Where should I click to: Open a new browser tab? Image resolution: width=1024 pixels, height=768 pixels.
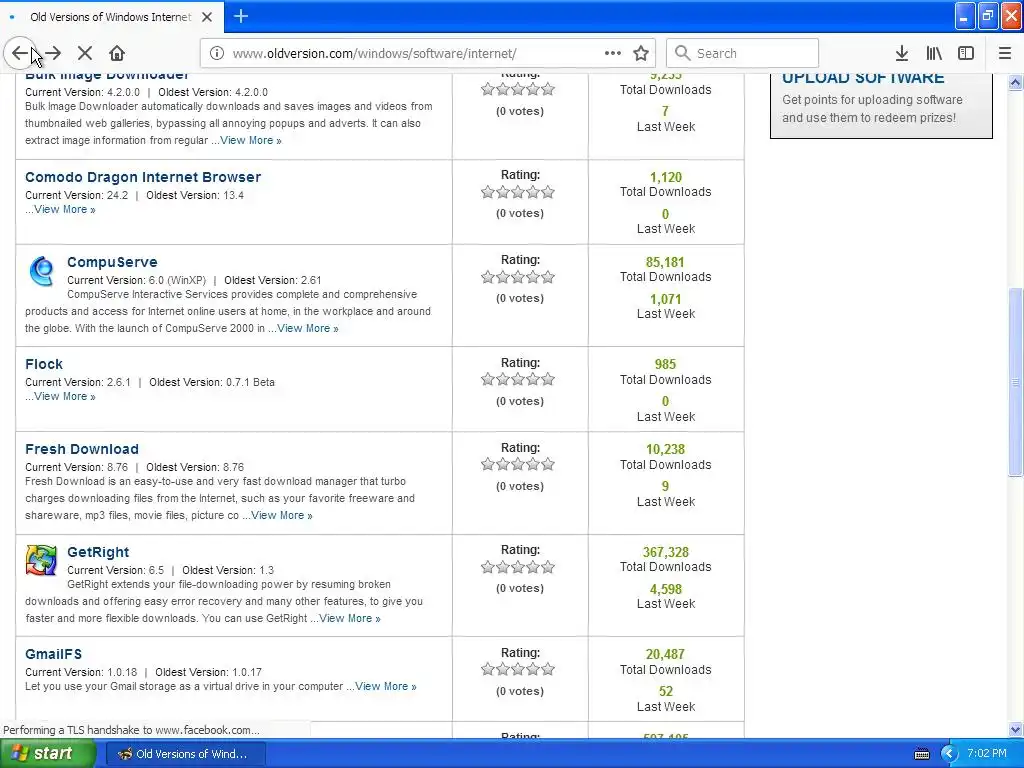(x=240, y=16)
